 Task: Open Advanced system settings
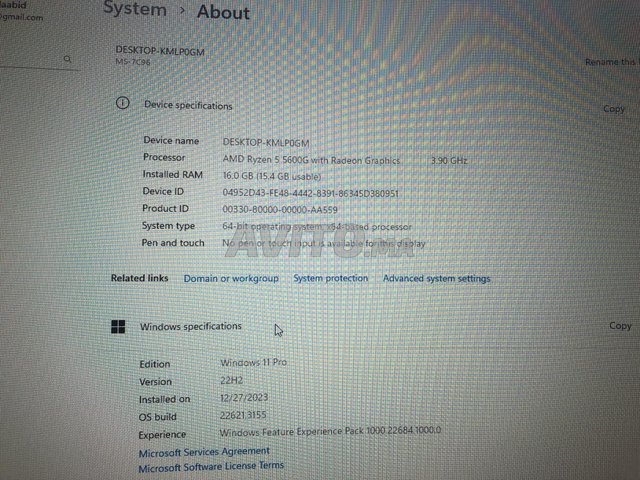pos(436,279)
